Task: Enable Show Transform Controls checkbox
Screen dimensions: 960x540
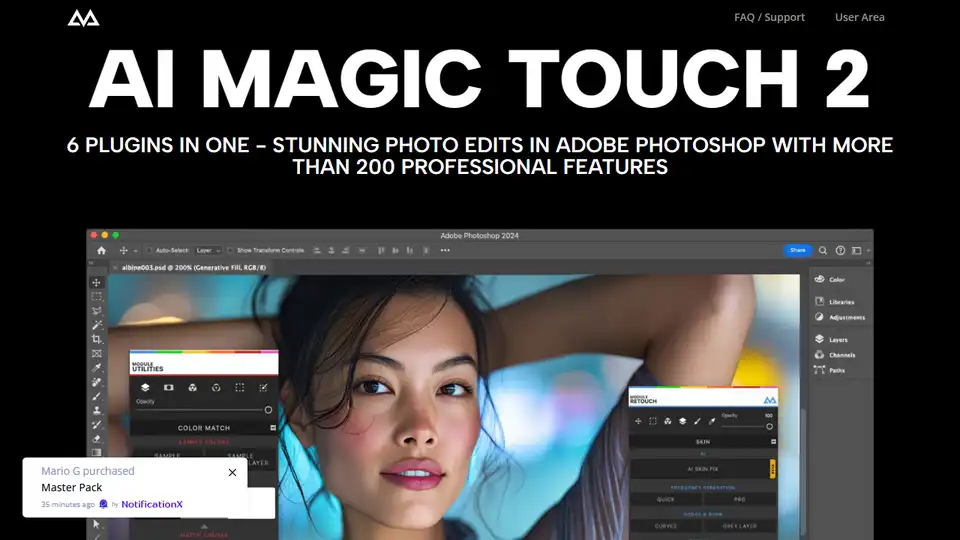Action: [x=230, y=250]
